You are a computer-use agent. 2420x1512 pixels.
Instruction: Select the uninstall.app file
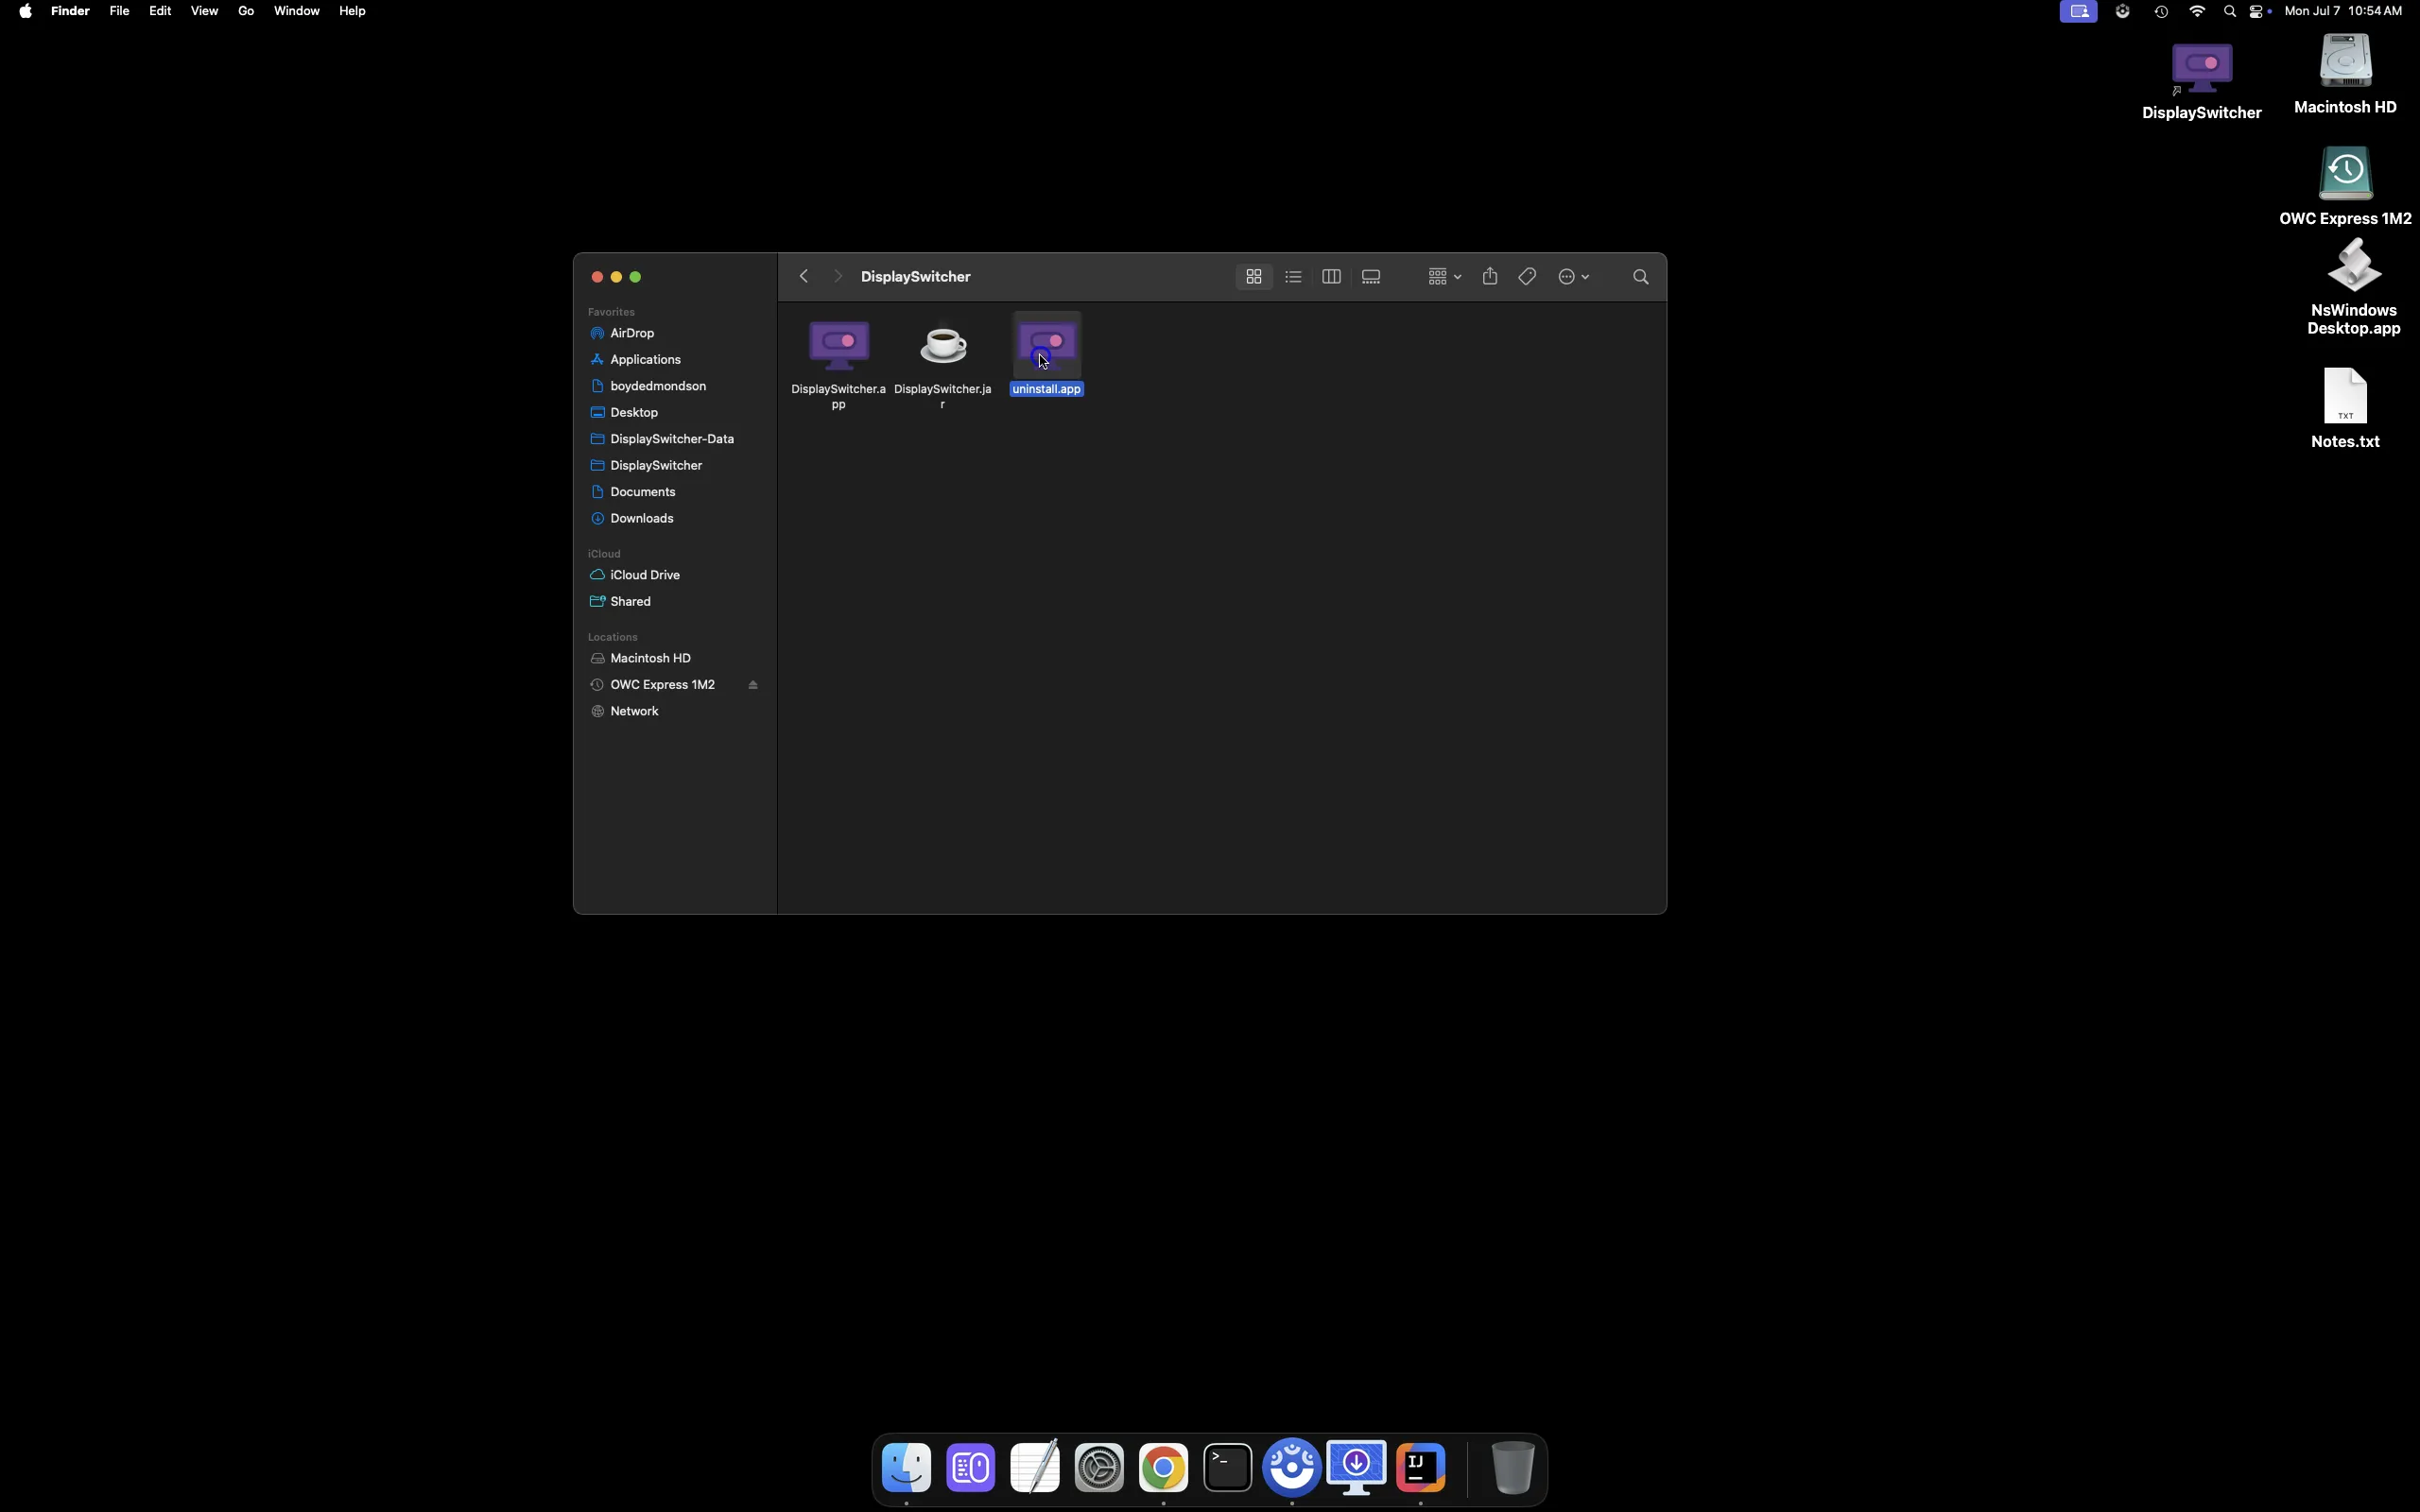(1047, 354)
